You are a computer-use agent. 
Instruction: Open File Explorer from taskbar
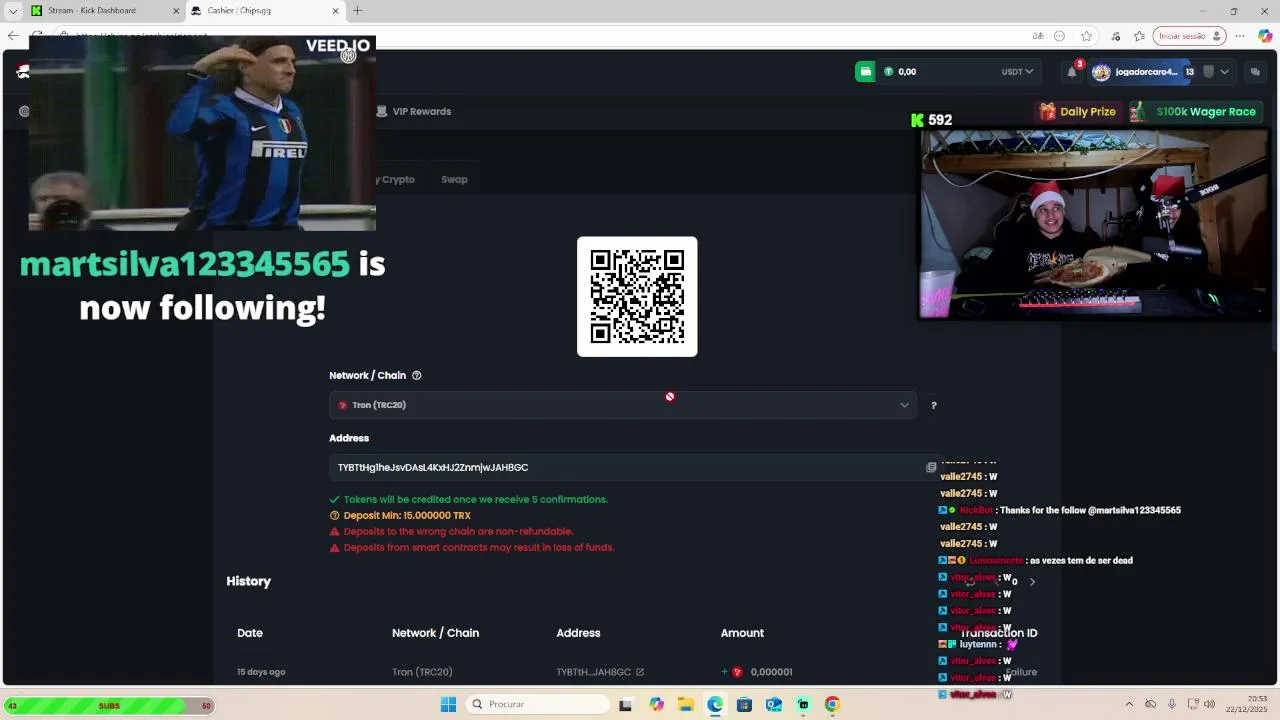[686, 704]
